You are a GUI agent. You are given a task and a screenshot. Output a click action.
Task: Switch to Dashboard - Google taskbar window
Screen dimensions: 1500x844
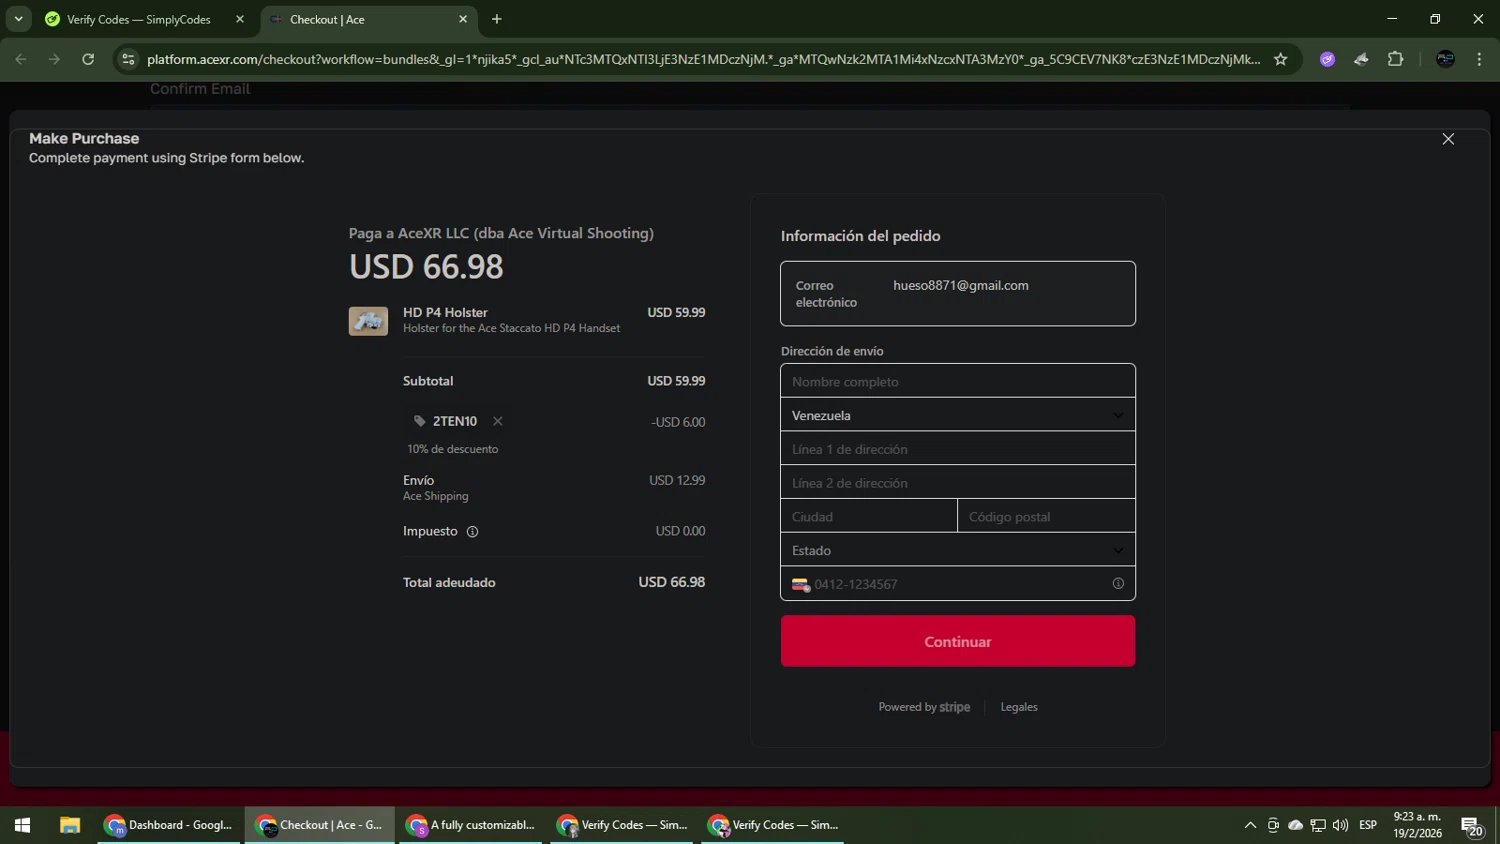click(x=169, y=825)
